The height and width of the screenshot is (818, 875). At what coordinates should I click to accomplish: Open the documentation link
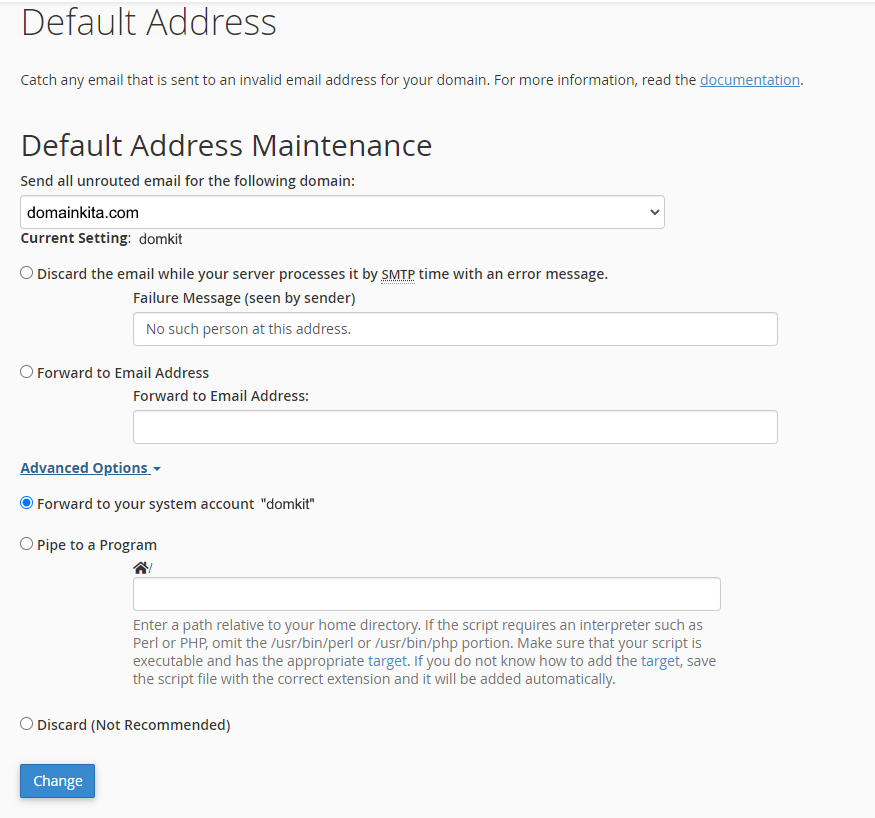tap(749, 80)
